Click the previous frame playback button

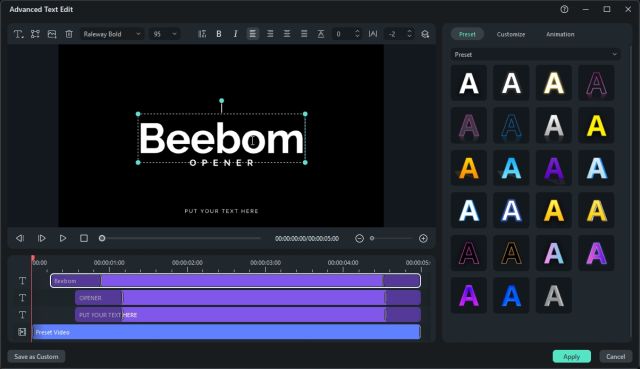(x=20, y=238)
